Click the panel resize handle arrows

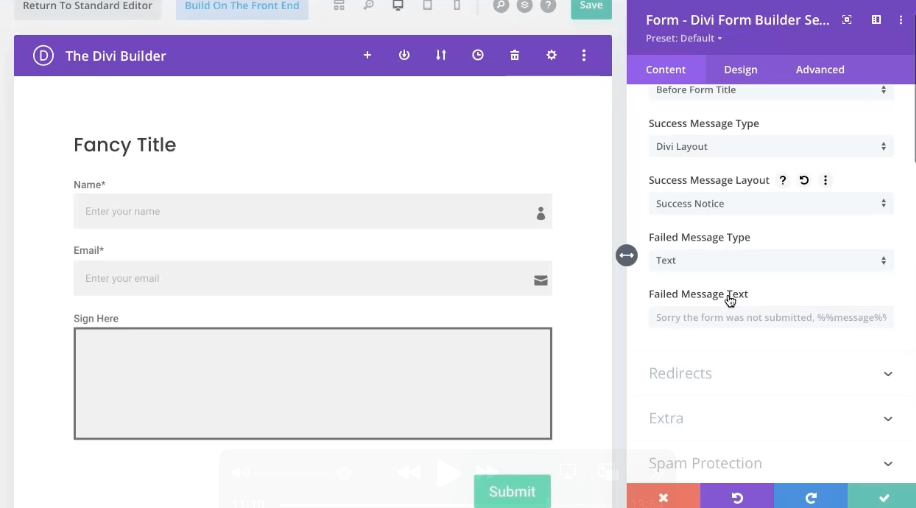(x=626, y=255)
